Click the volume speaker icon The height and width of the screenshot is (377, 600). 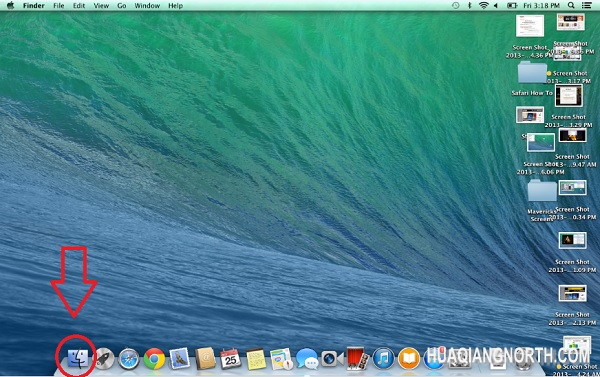tap(496, 5)
